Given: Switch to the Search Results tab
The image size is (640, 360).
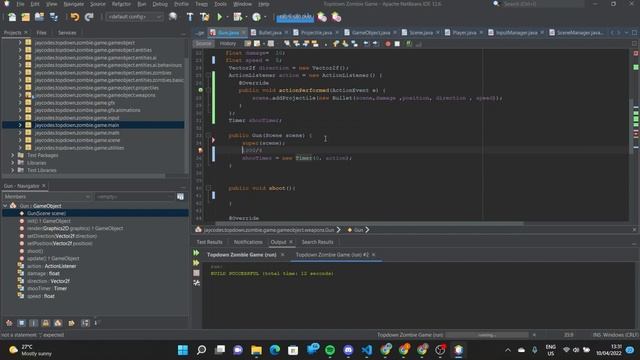Looking at the screenshot, I should pyautogui.click(x=317, y=242).
